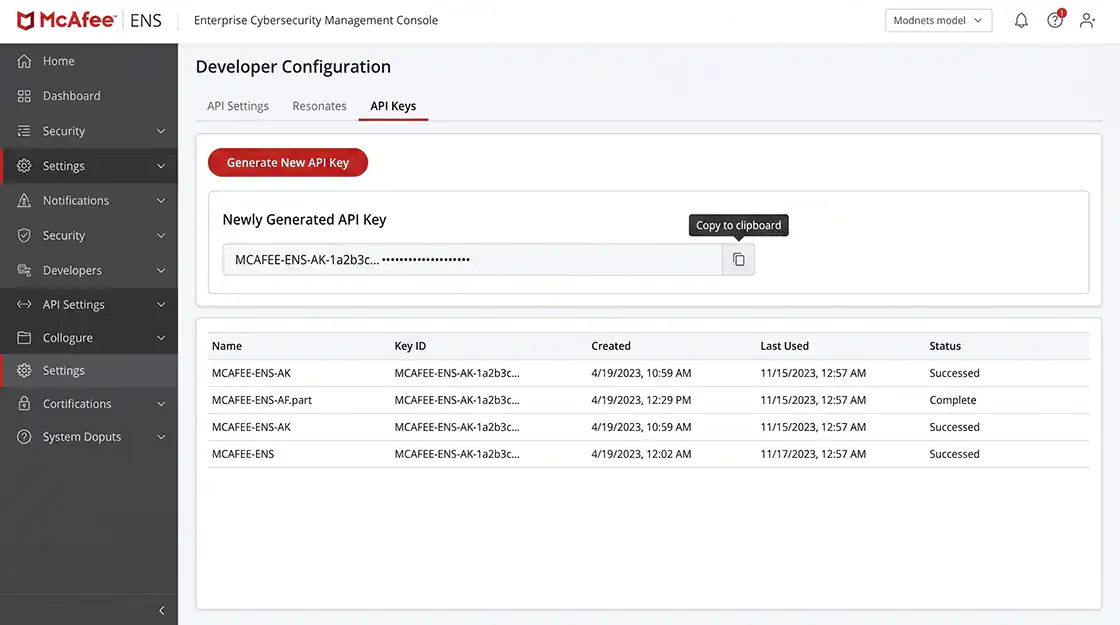The image size is (1120, 625).
Task: Switch to the Resonates tab
Action: coord(319,106)
